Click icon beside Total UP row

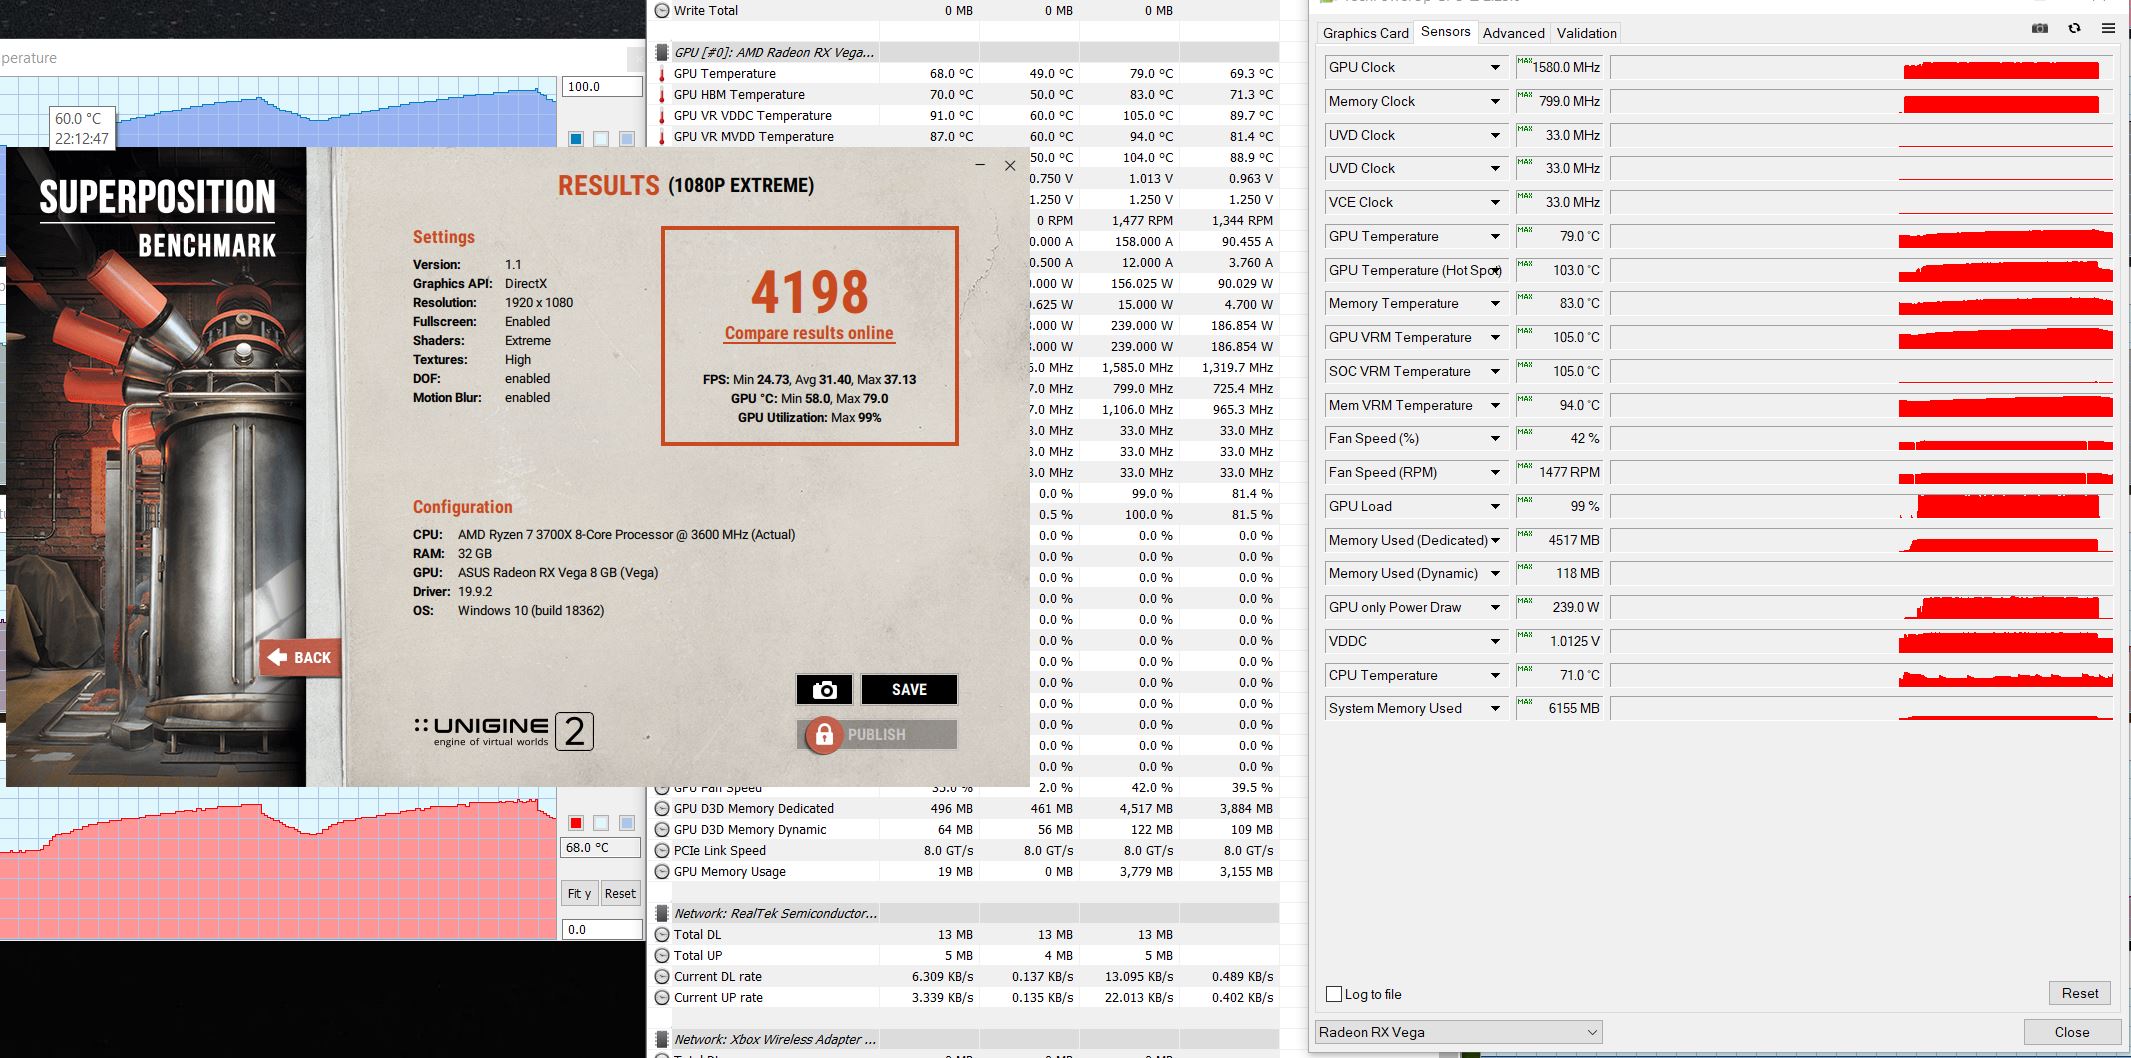(662, 956)
